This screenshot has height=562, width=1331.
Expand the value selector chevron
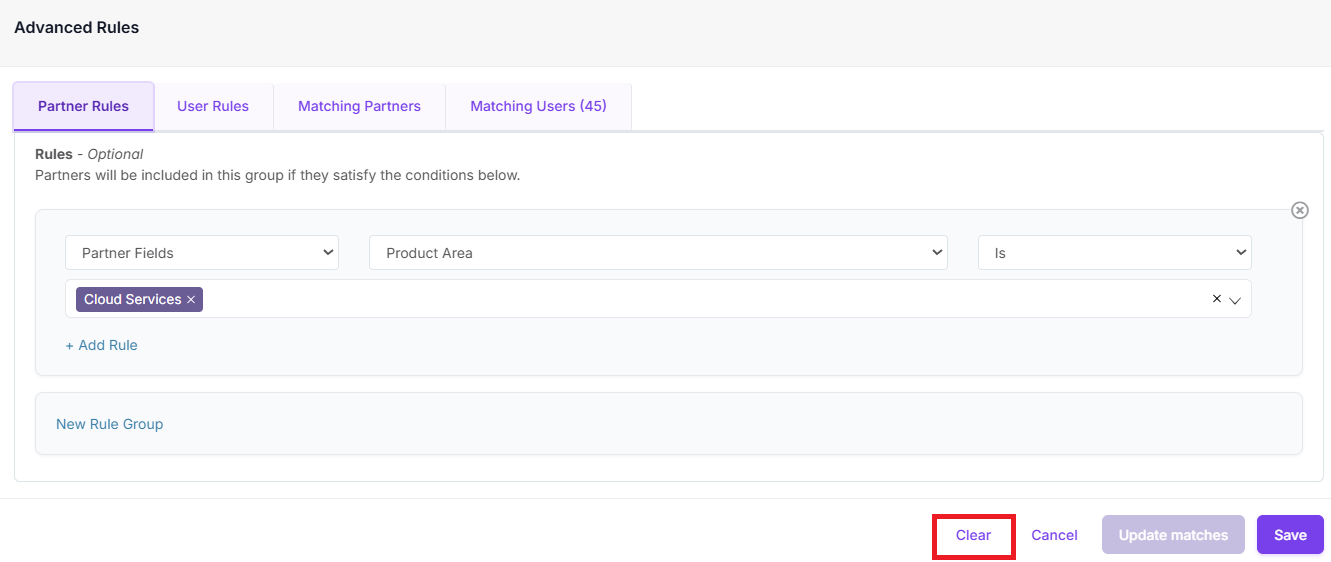tap(1235, 300)
